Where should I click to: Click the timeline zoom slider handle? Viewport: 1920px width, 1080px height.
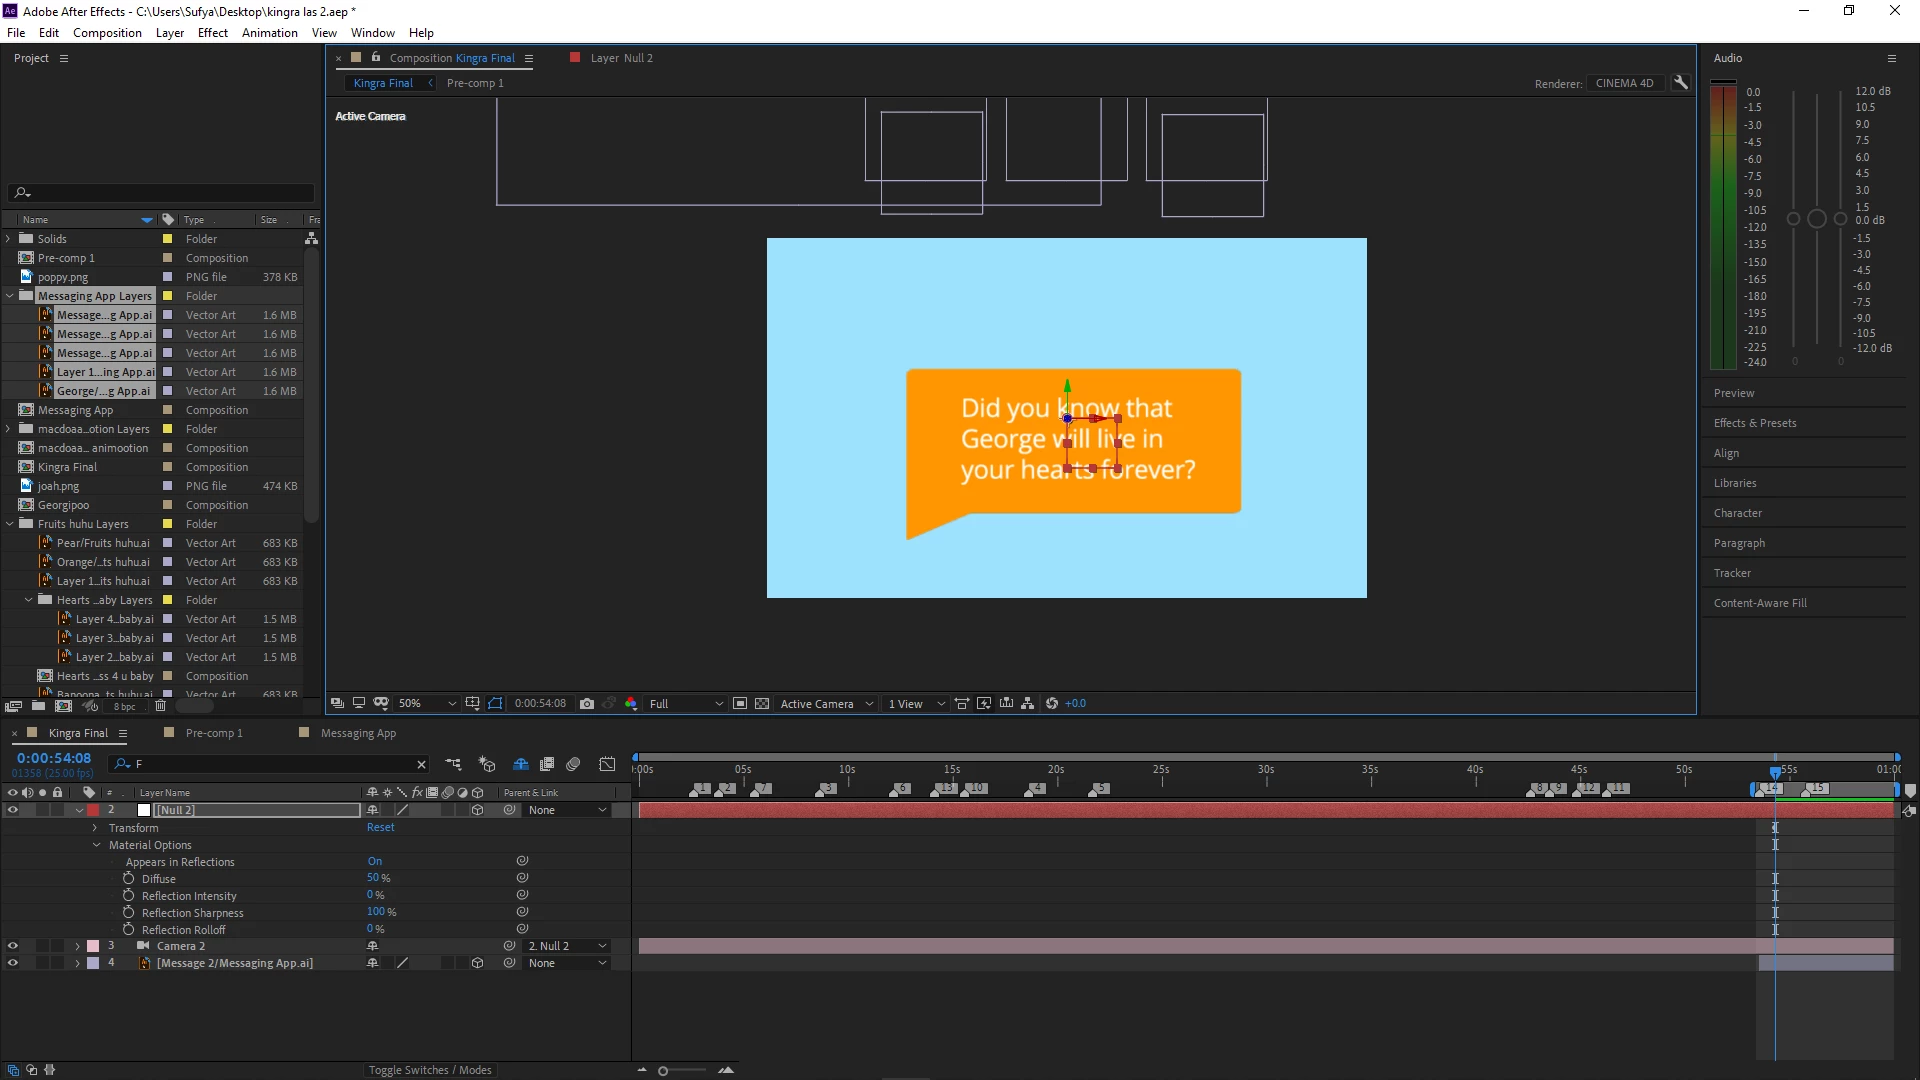pos(663,1071)
